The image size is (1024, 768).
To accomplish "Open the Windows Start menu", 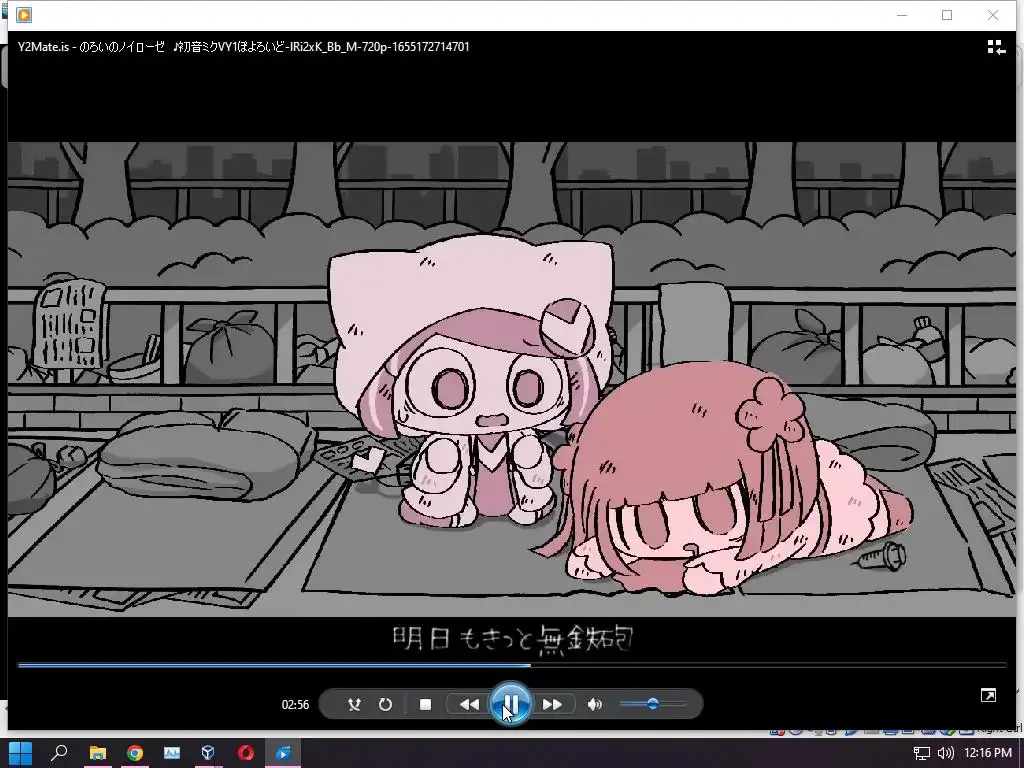I will click(x=20, y=753).
